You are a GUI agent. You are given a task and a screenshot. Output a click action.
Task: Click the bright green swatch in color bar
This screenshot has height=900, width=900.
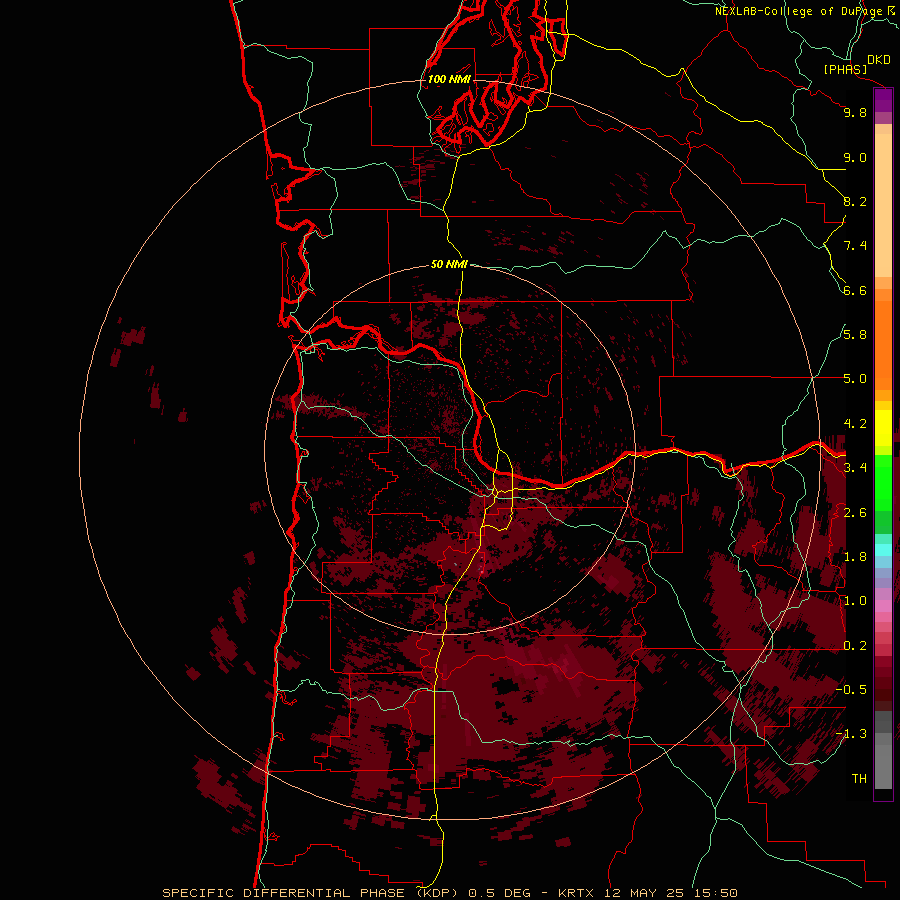point(883,482)
